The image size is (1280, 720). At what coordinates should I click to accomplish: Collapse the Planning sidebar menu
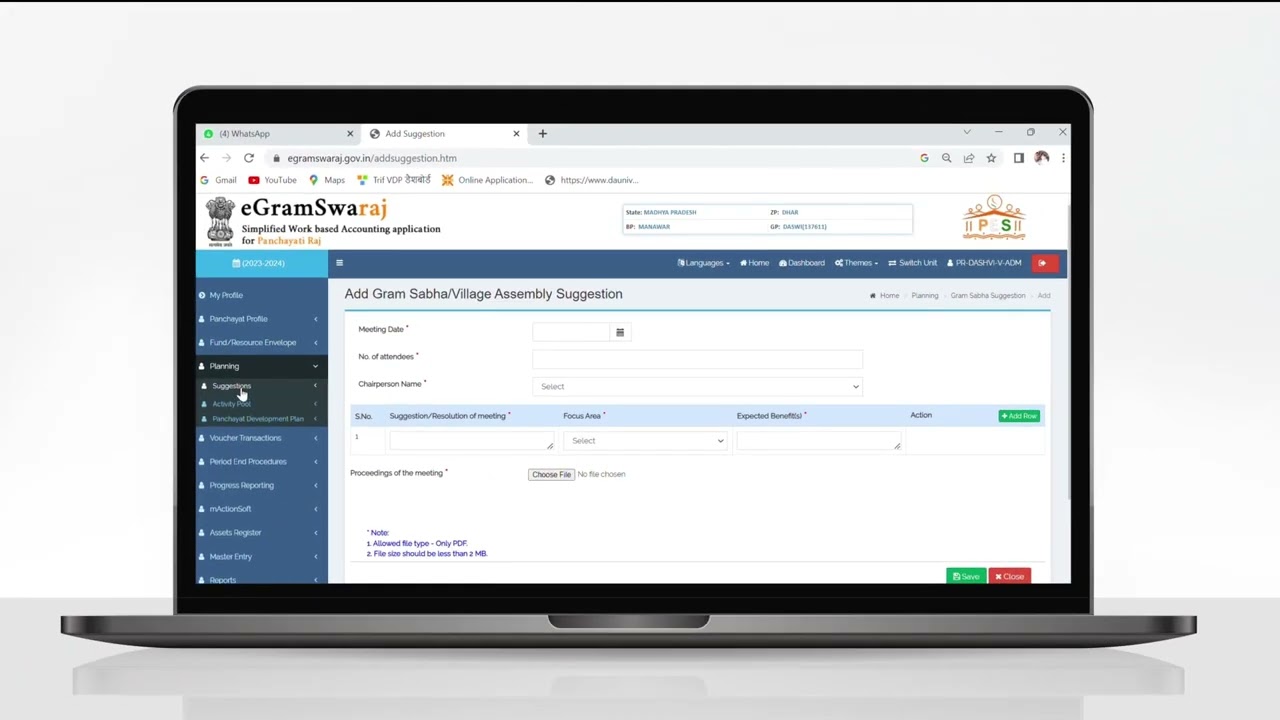coord(261,366)
